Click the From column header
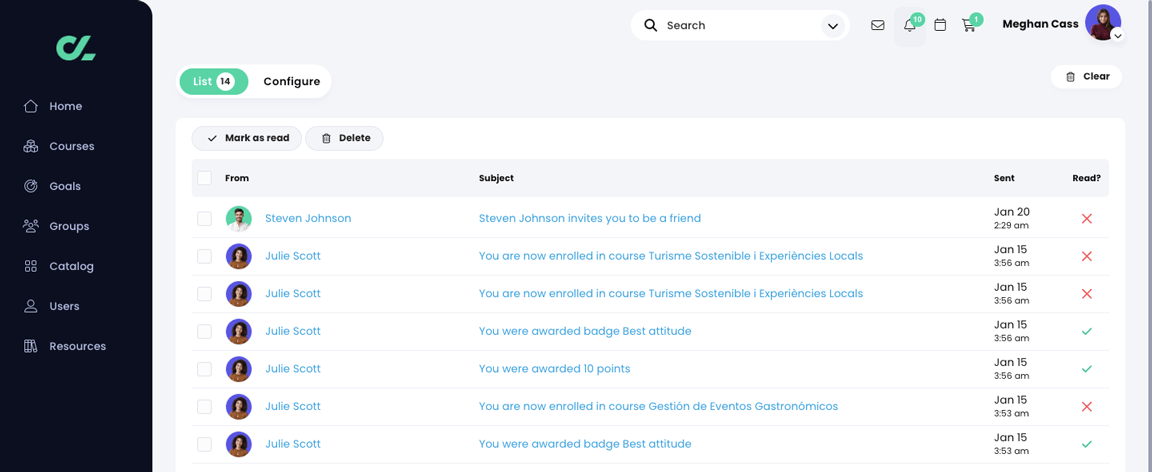This screenshot has width=1152, height=472. point(237,178)
